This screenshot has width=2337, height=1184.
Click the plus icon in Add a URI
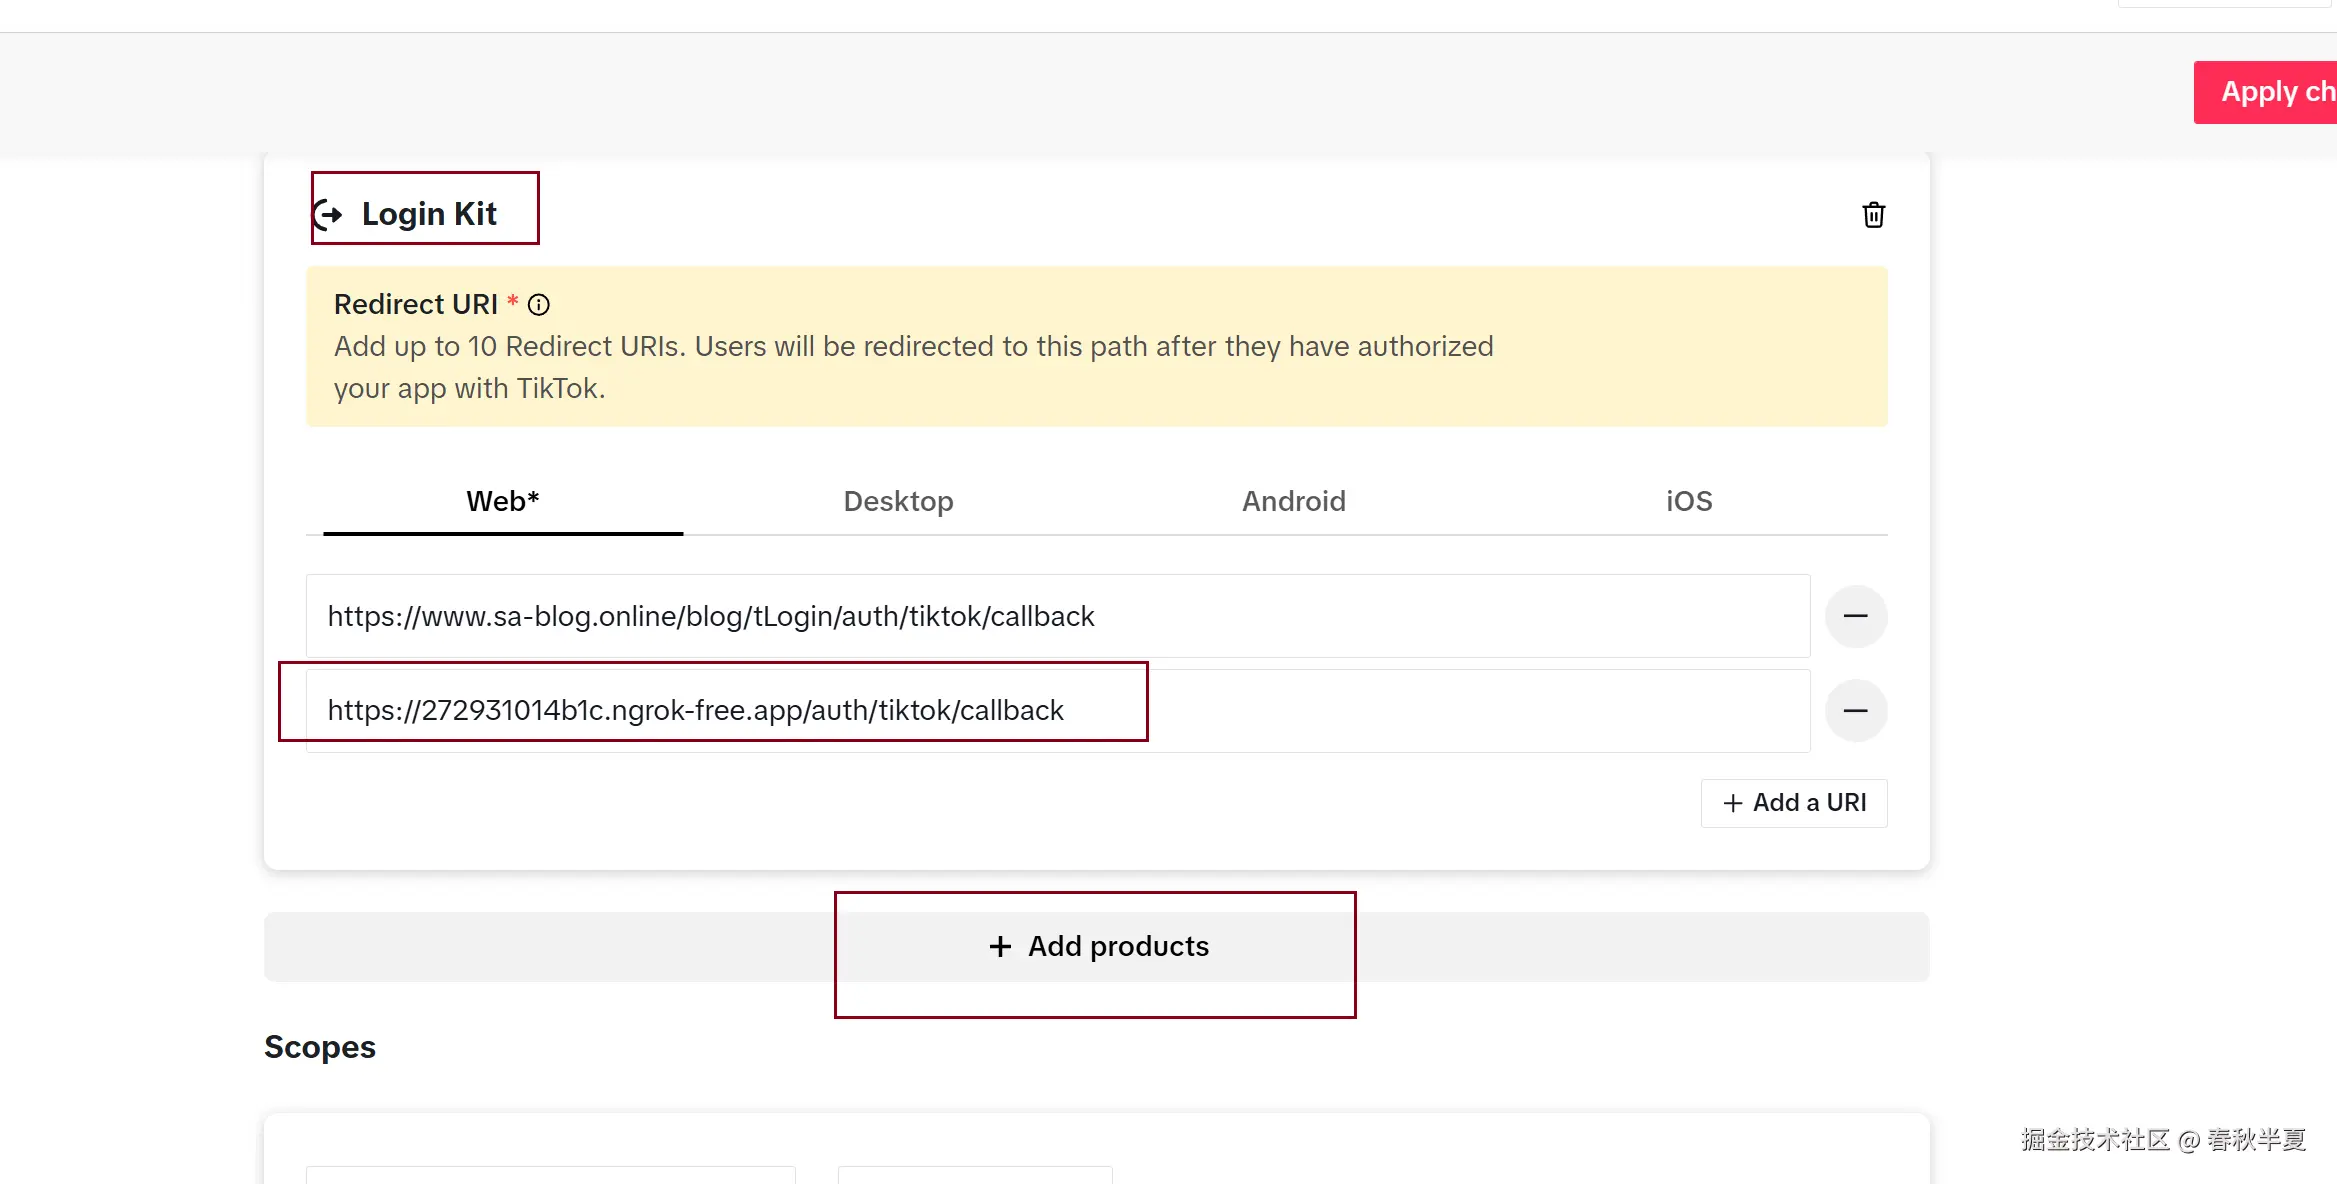(1732, 802)
